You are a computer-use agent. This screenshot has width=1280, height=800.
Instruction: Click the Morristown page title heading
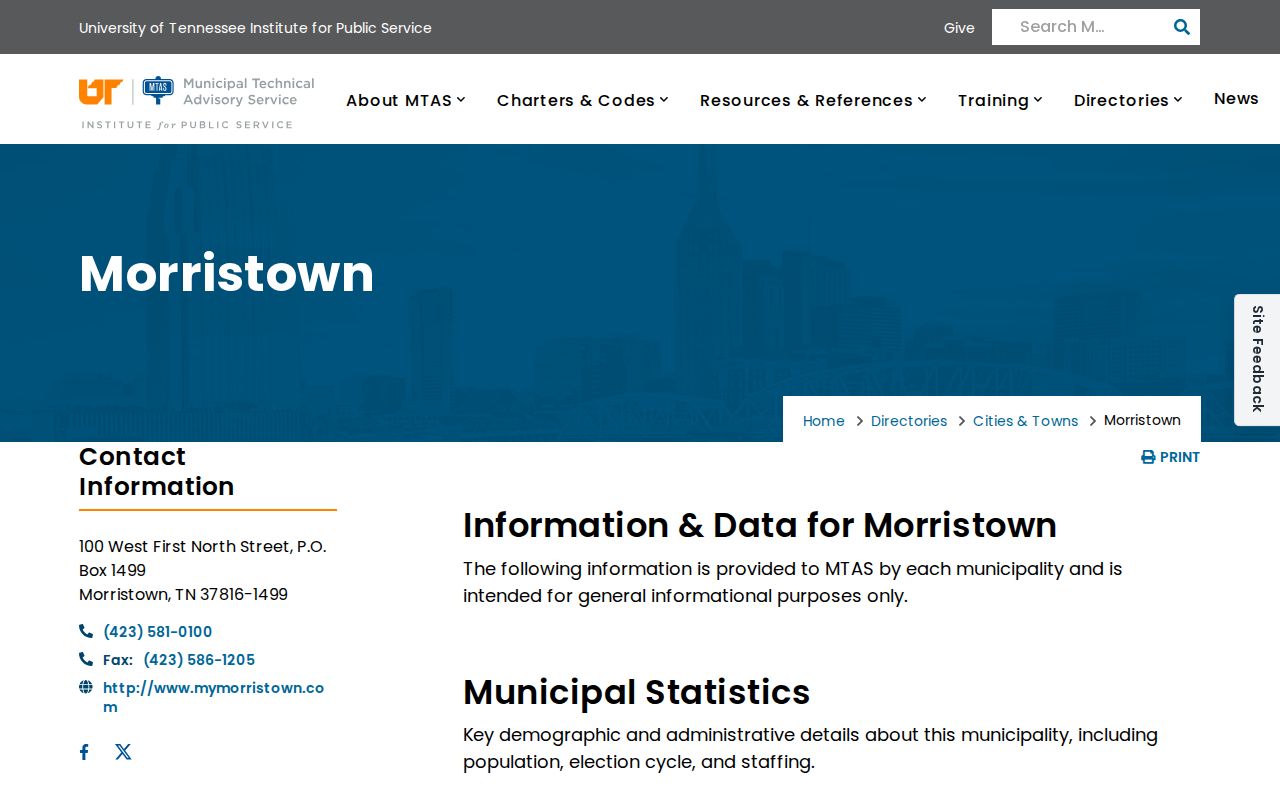coord(227,273)
